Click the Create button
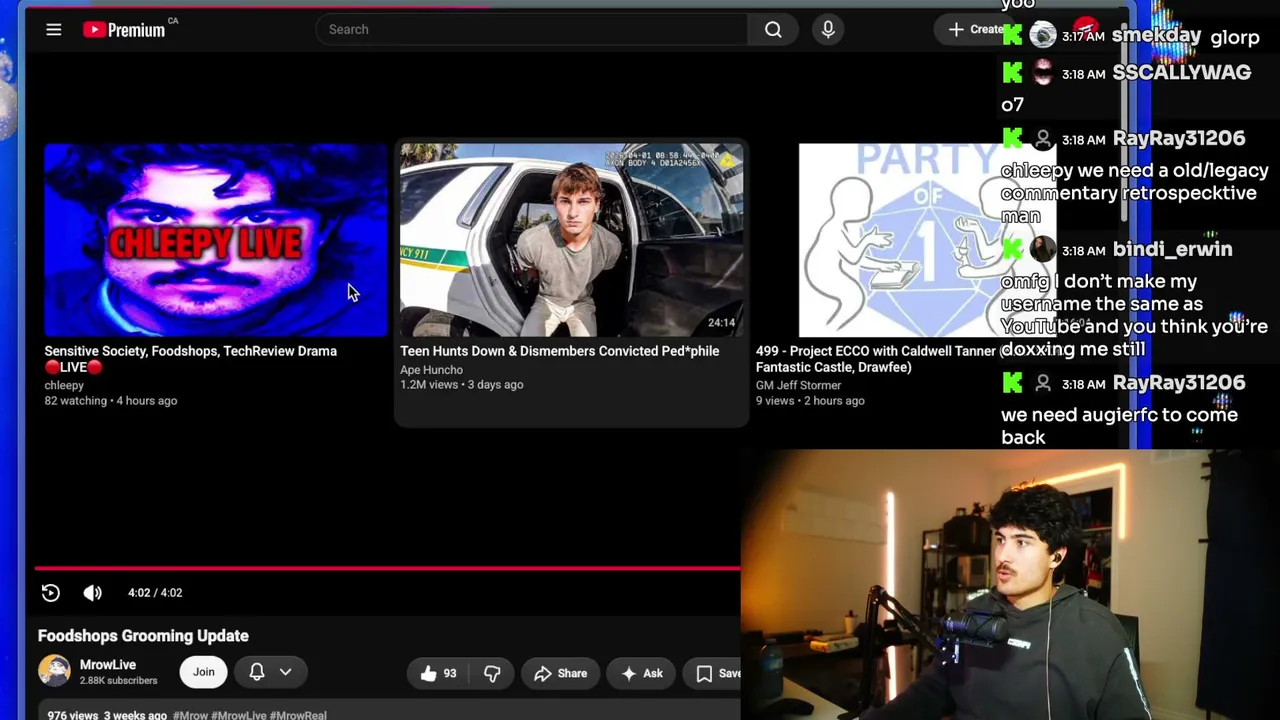 975,29
